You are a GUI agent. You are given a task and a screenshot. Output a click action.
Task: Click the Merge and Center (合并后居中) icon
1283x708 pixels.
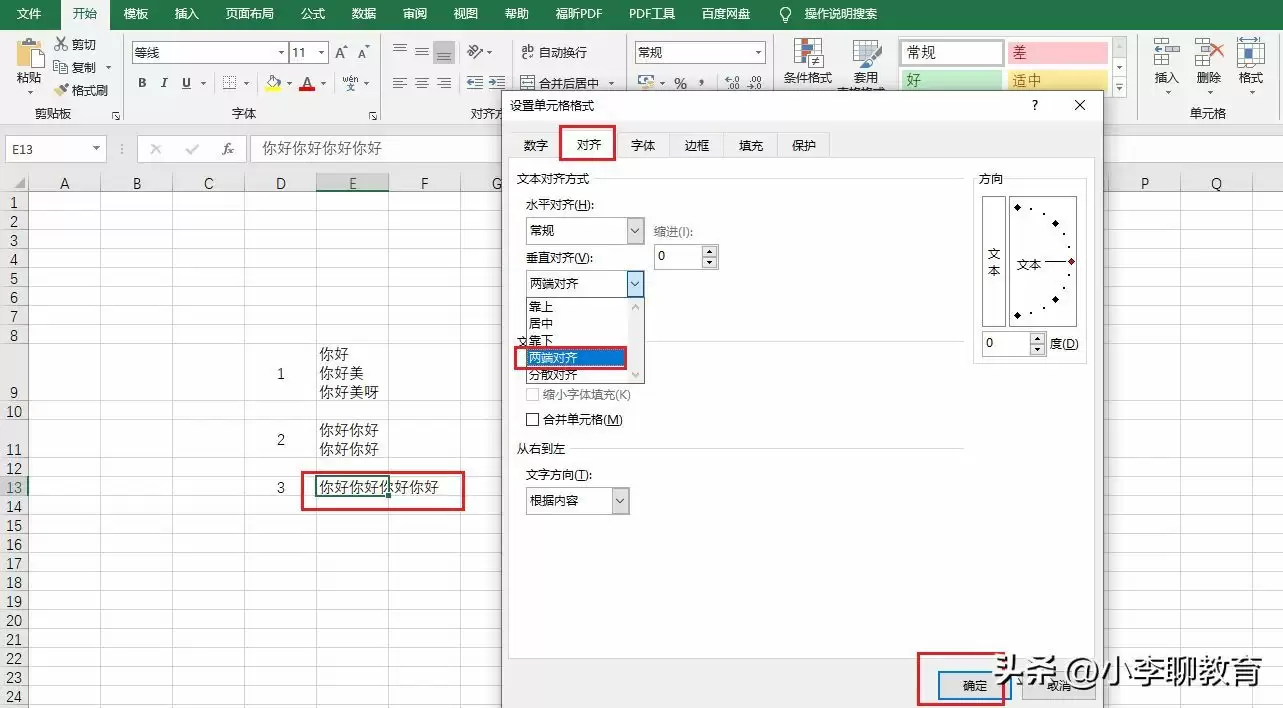[x=528, y=82]
